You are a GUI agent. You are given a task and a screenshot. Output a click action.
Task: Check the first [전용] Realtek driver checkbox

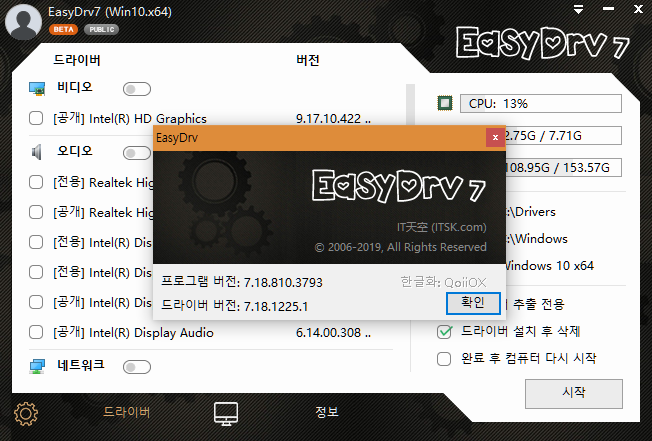(x=36, y=182)
